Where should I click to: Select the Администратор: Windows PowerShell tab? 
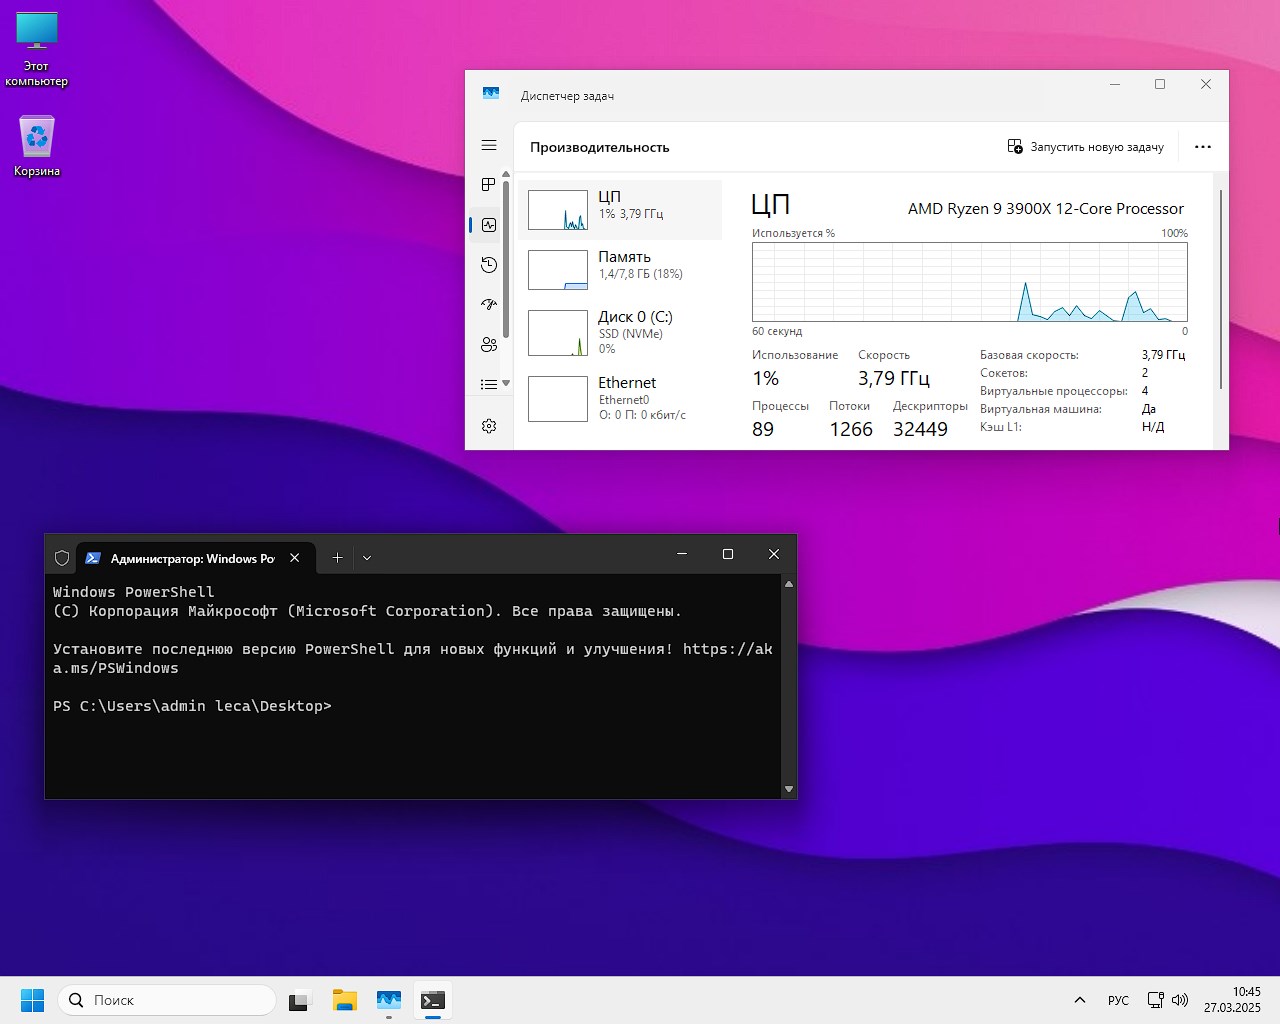pos(190,558)
